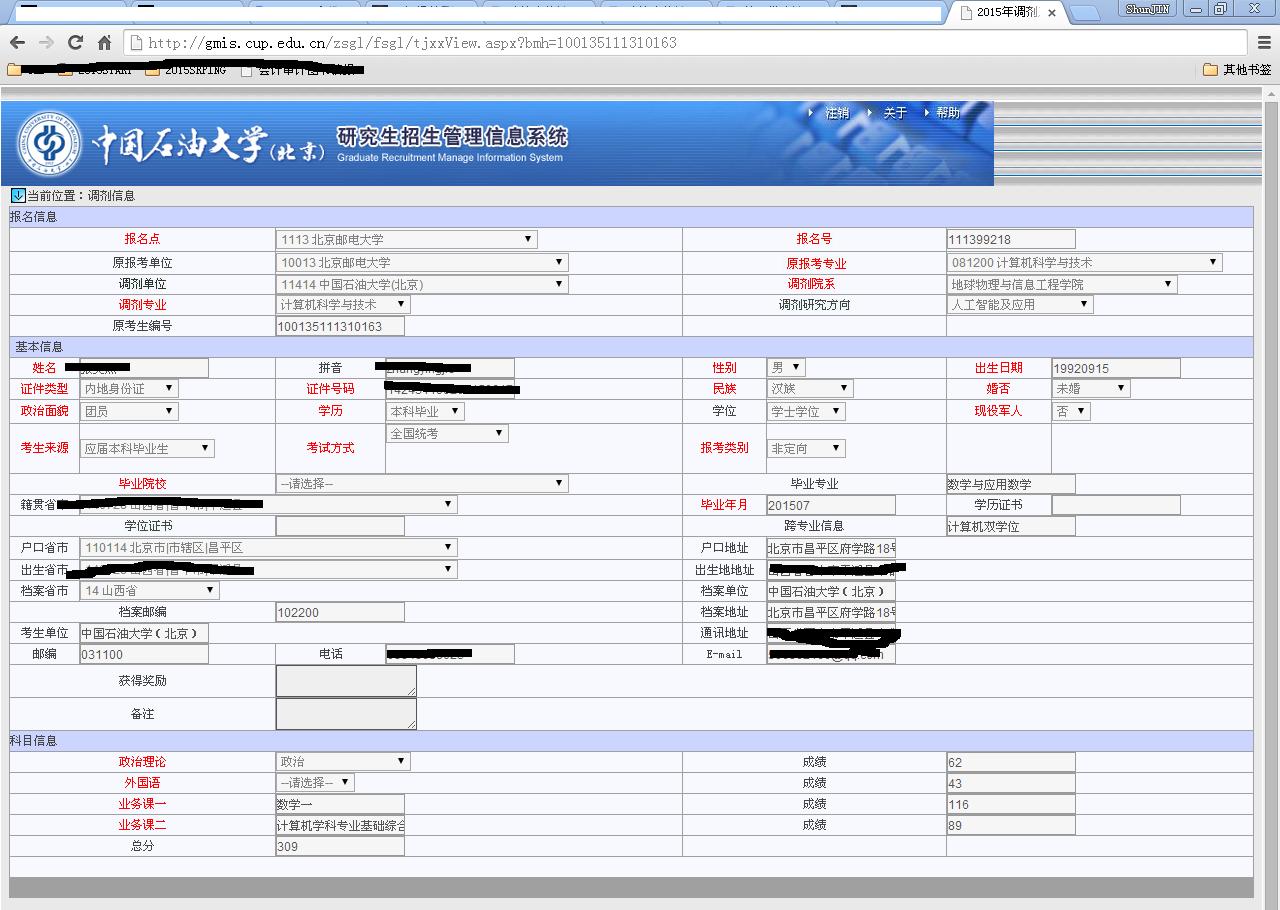Click the empty 学历证书 field
1280x910 pixels.
point(1116,505)
